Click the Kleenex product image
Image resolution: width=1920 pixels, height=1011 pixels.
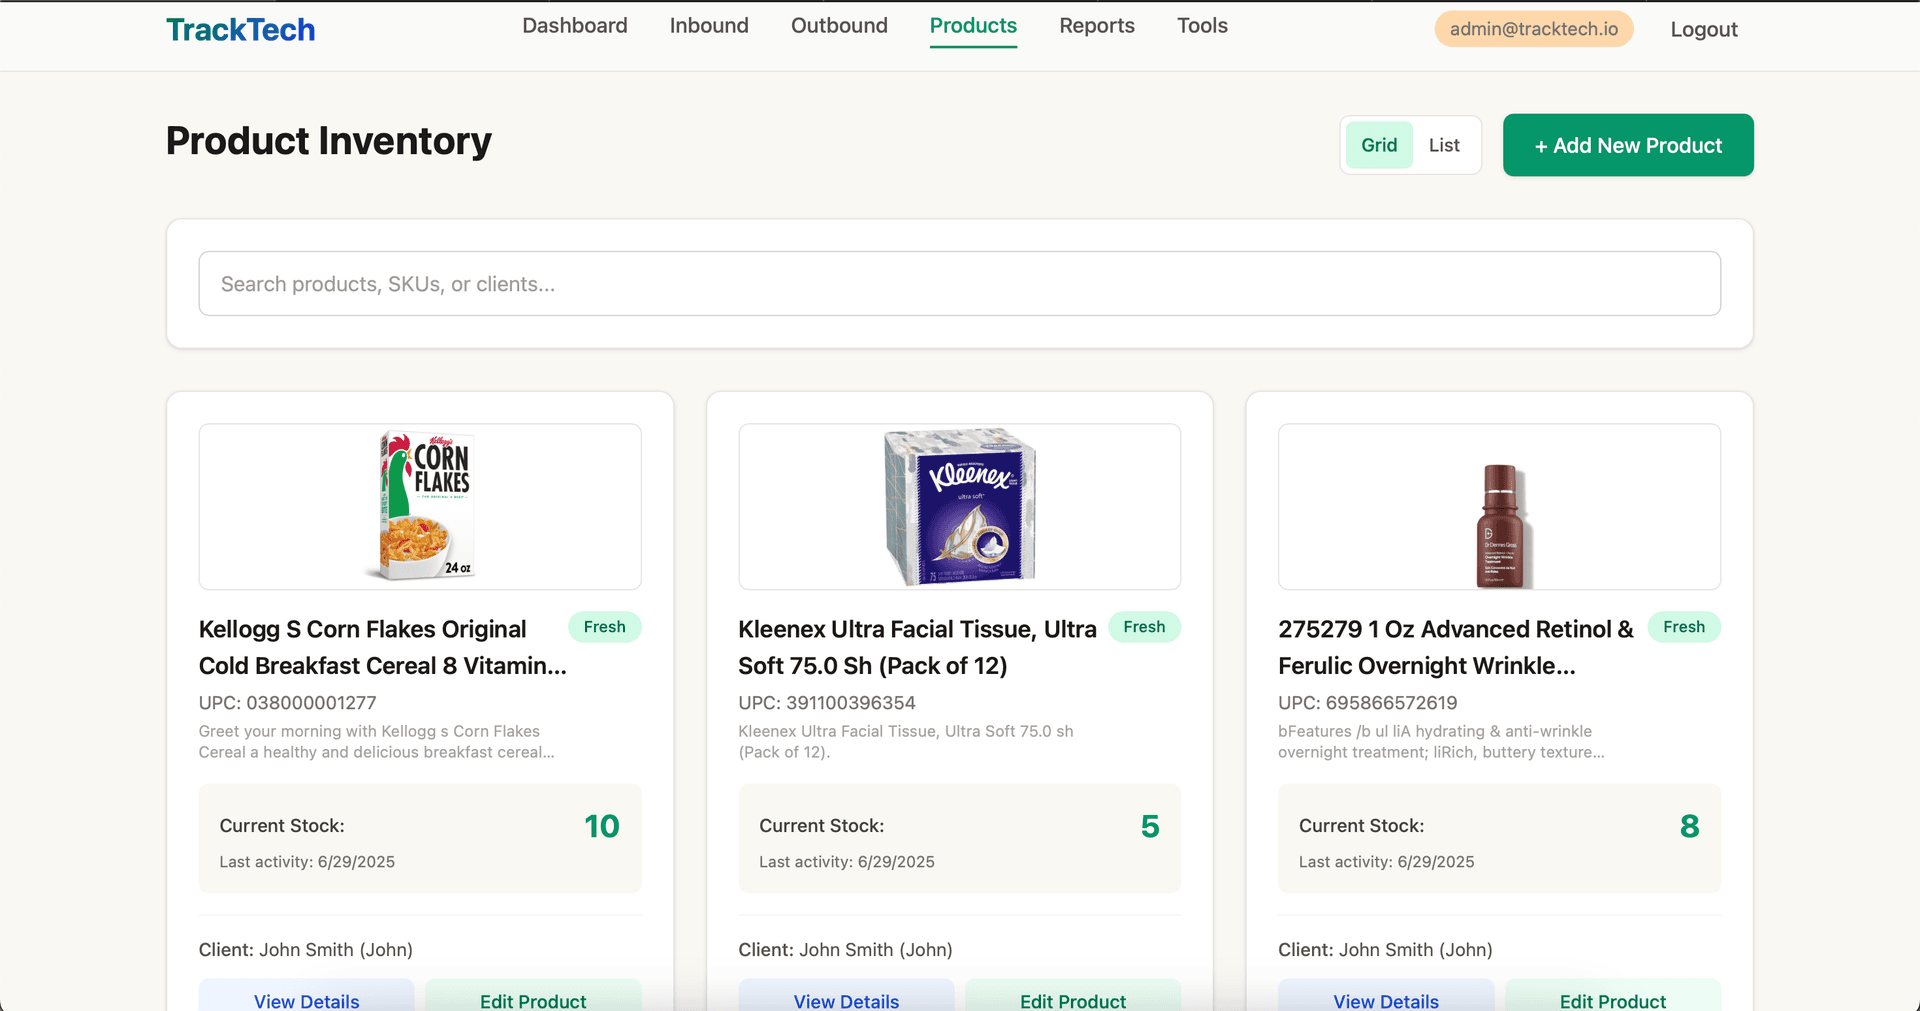pyautogui.click(x=959, y=506)
